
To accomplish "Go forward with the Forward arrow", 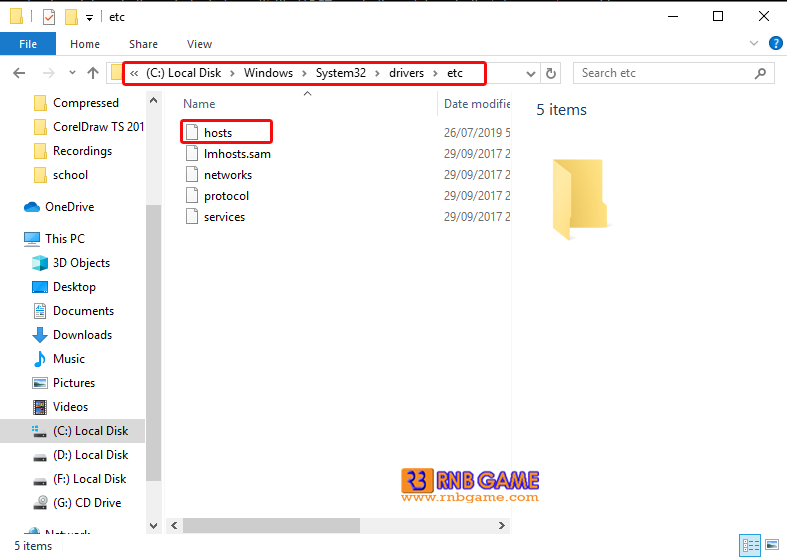I will click(x=48, y=73).
